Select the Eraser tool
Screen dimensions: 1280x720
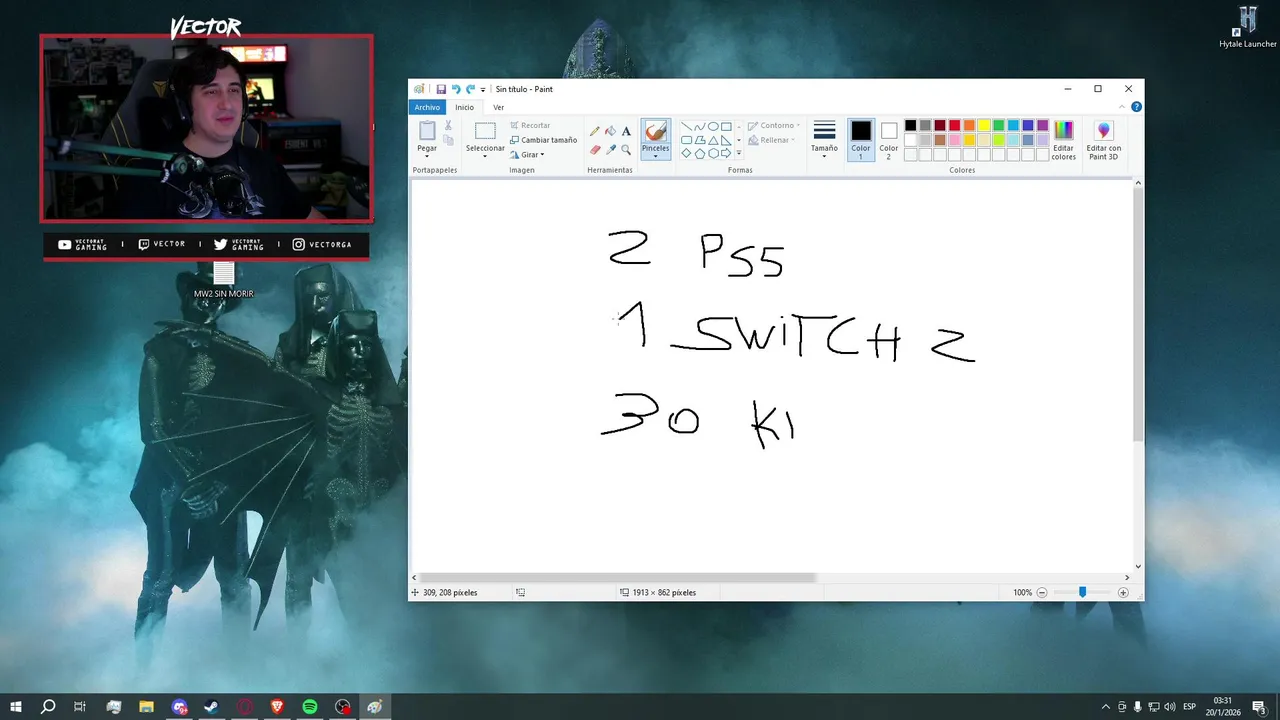coord(595,149)
